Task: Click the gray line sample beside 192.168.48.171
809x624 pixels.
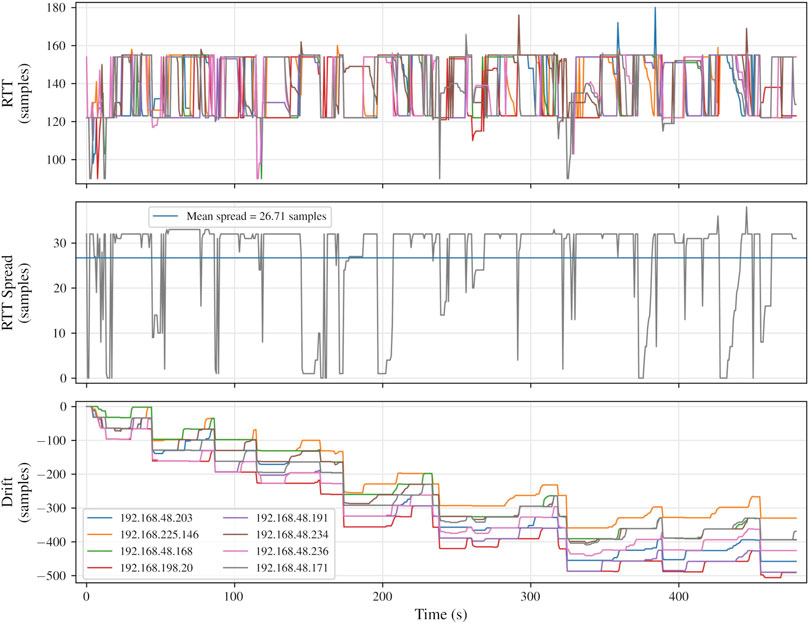Action: [x=236, y=568]
